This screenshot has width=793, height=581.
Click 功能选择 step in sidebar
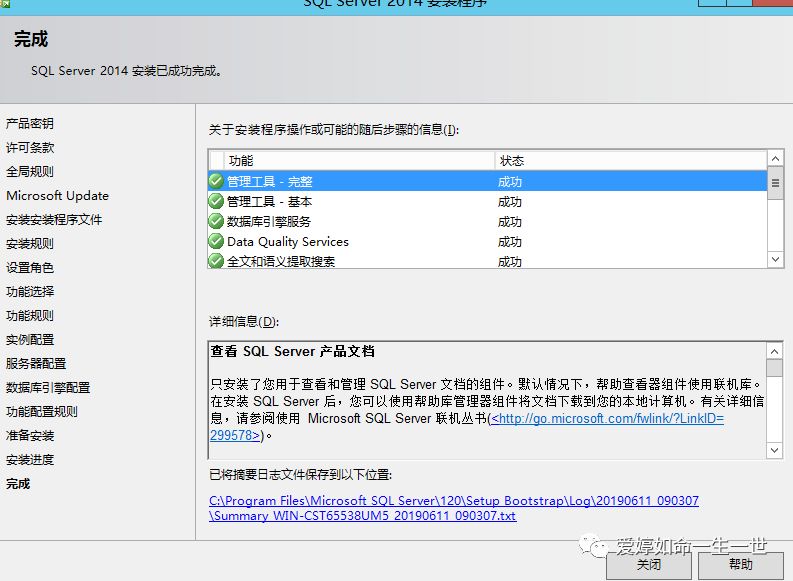click(29, 292)
